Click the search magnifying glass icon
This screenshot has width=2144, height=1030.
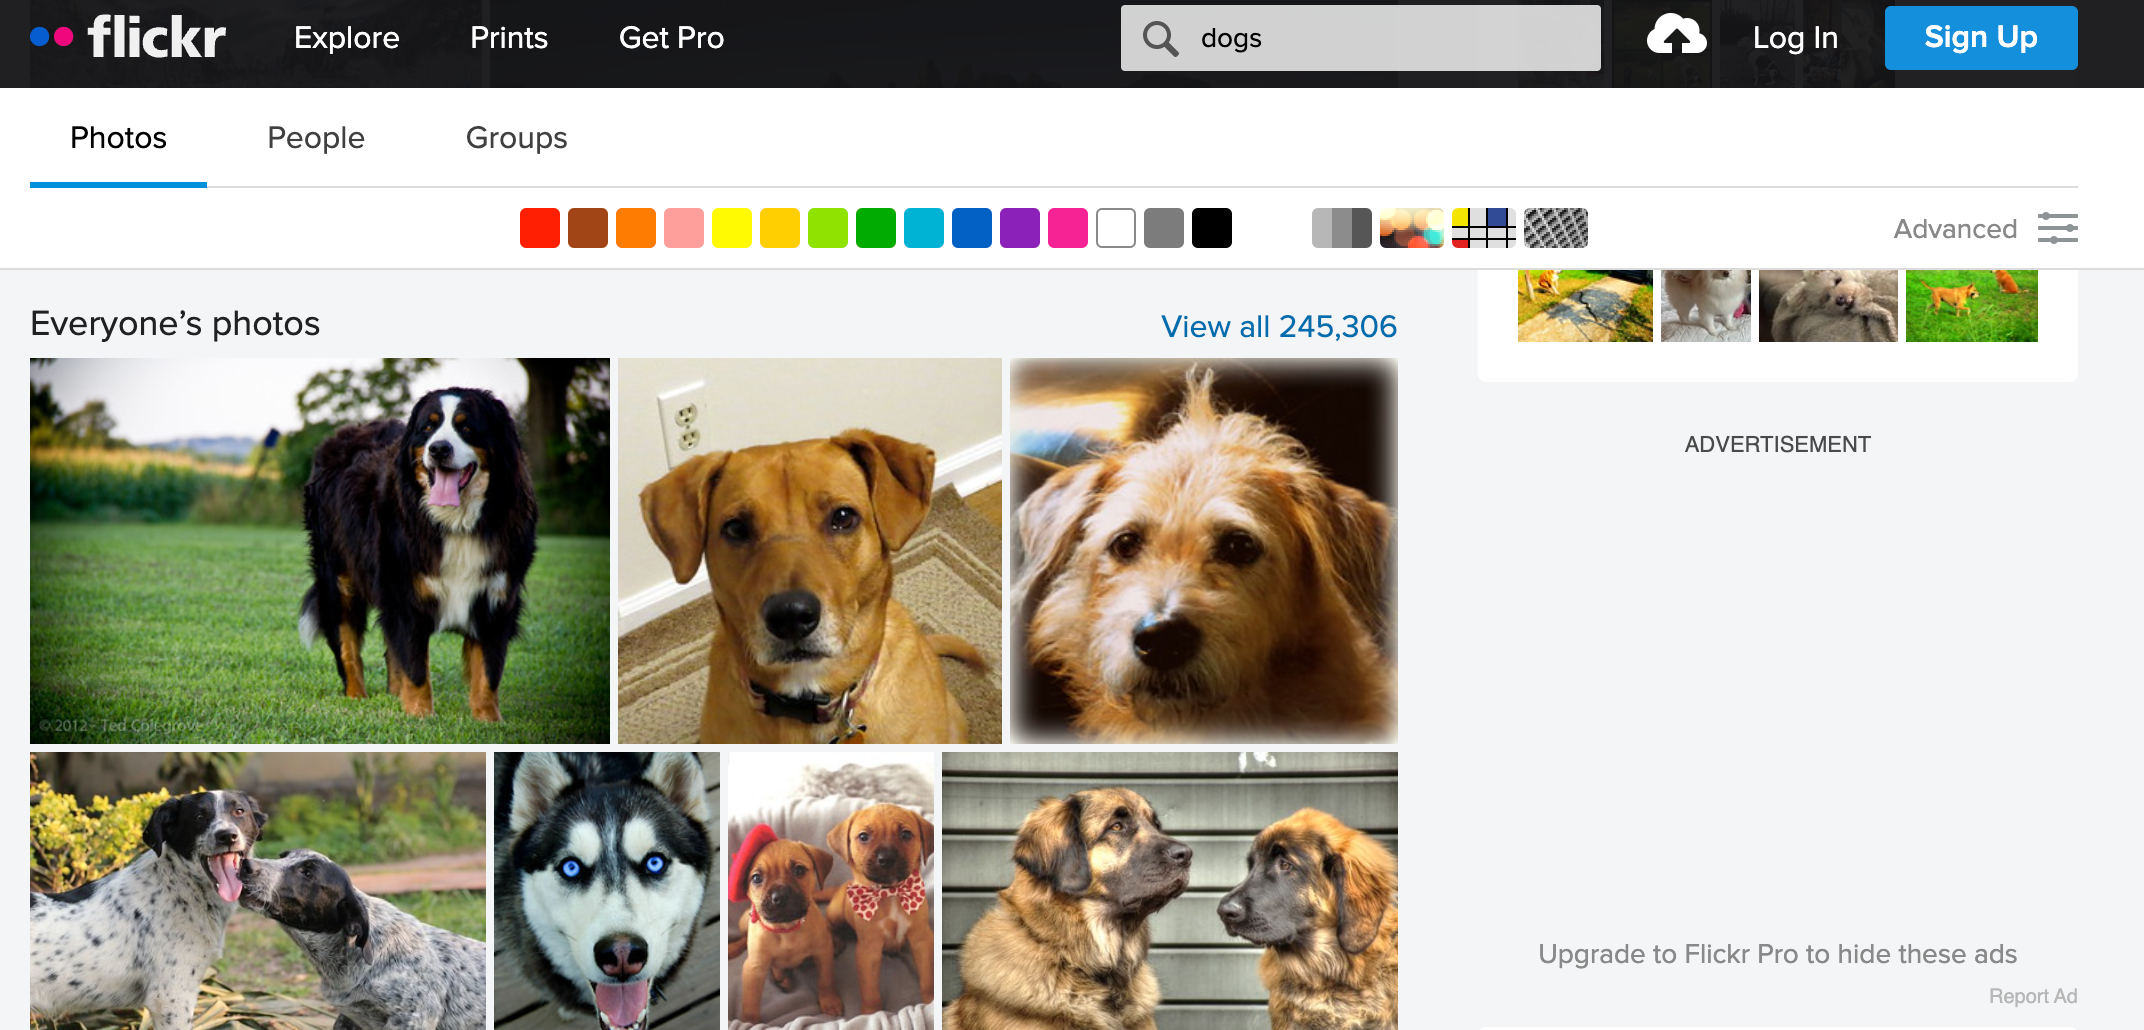[1160, 38]
